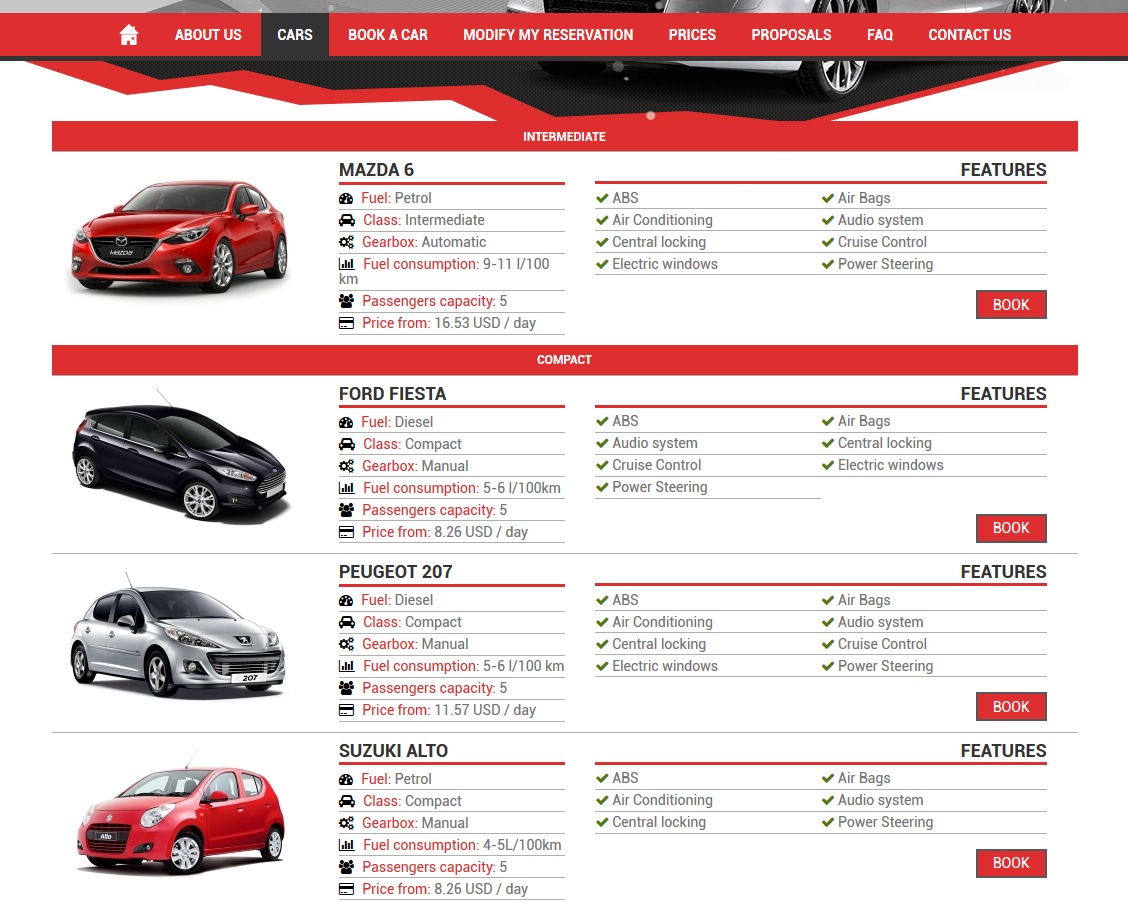
Task: Open the Prices page
Action: [692, 35]
